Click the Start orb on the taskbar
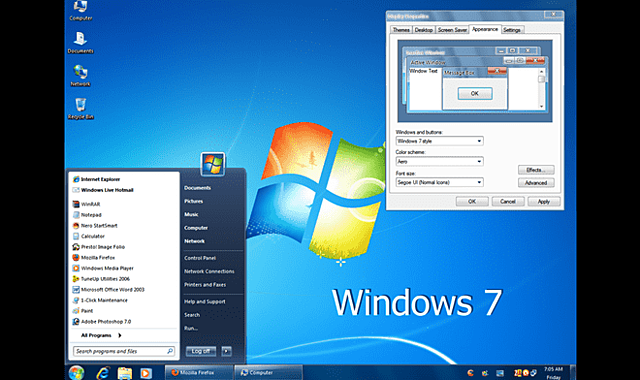 pyautogui.click(x=76, y=372)
